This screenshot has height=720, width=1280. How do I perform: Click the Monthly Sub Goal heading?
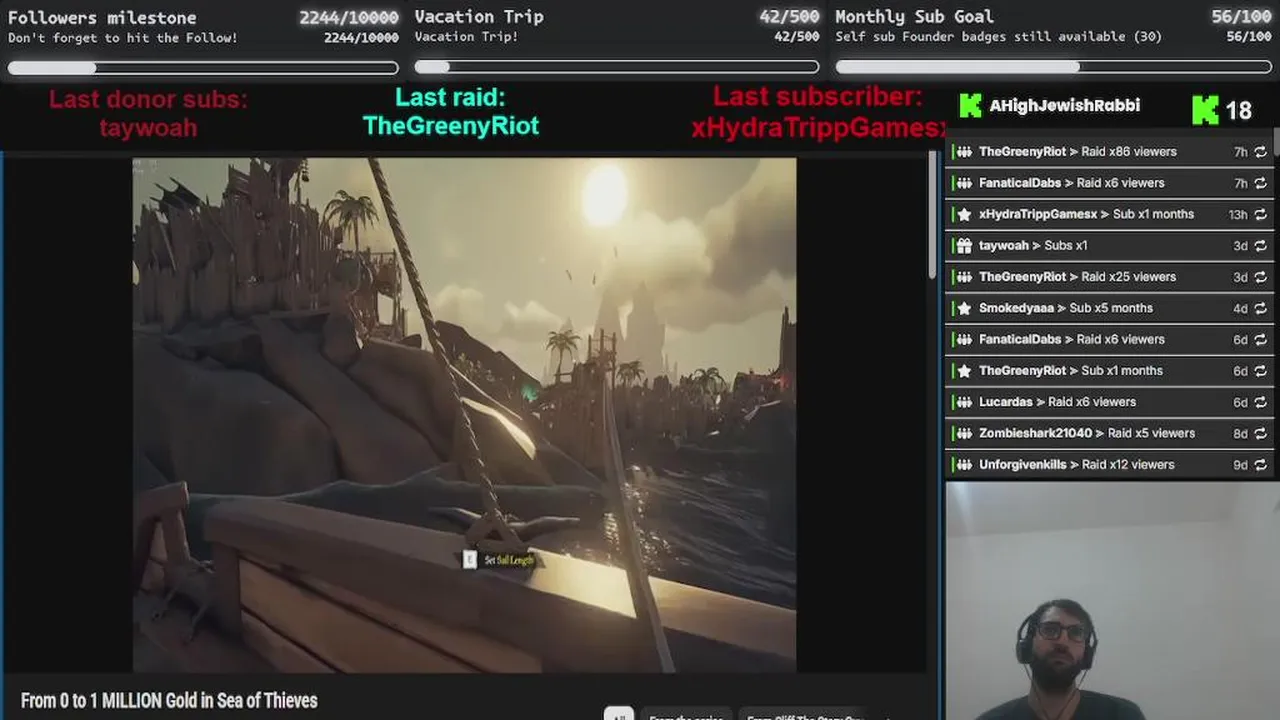[914, 16]
